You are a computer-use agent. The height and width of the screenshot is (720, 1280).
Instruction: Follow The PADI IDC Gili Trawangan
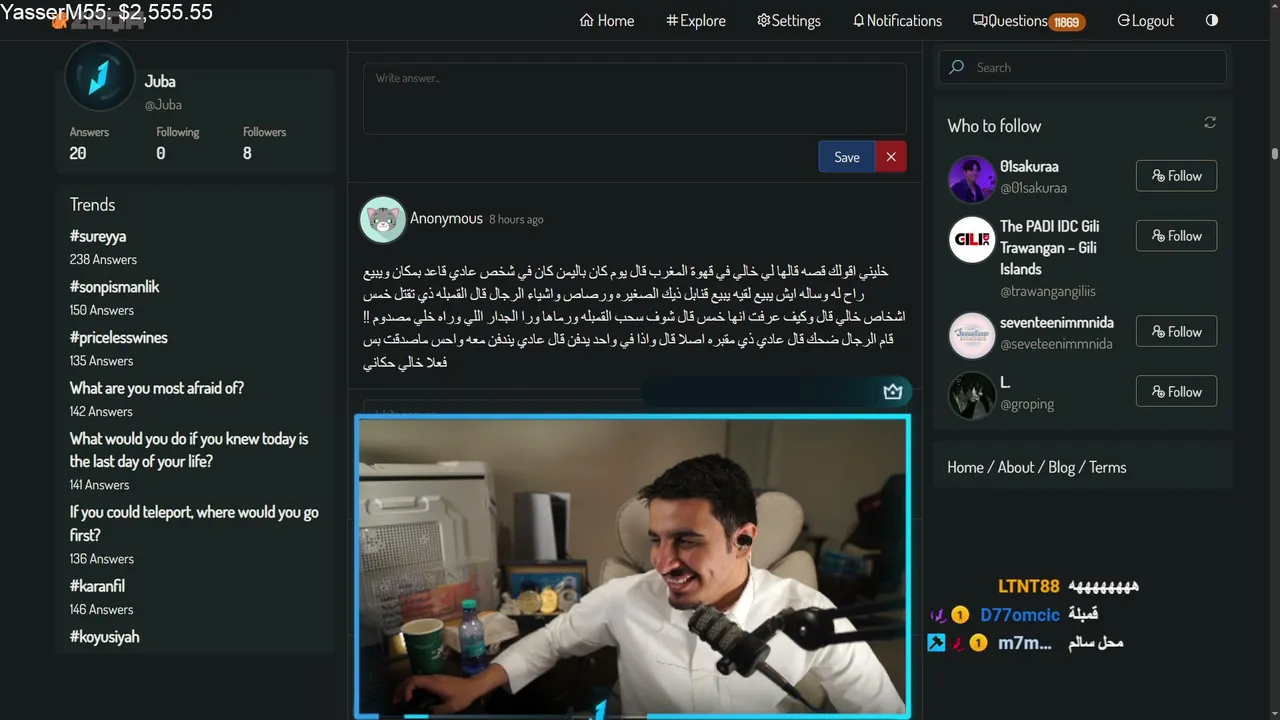tap(1176, 236)
